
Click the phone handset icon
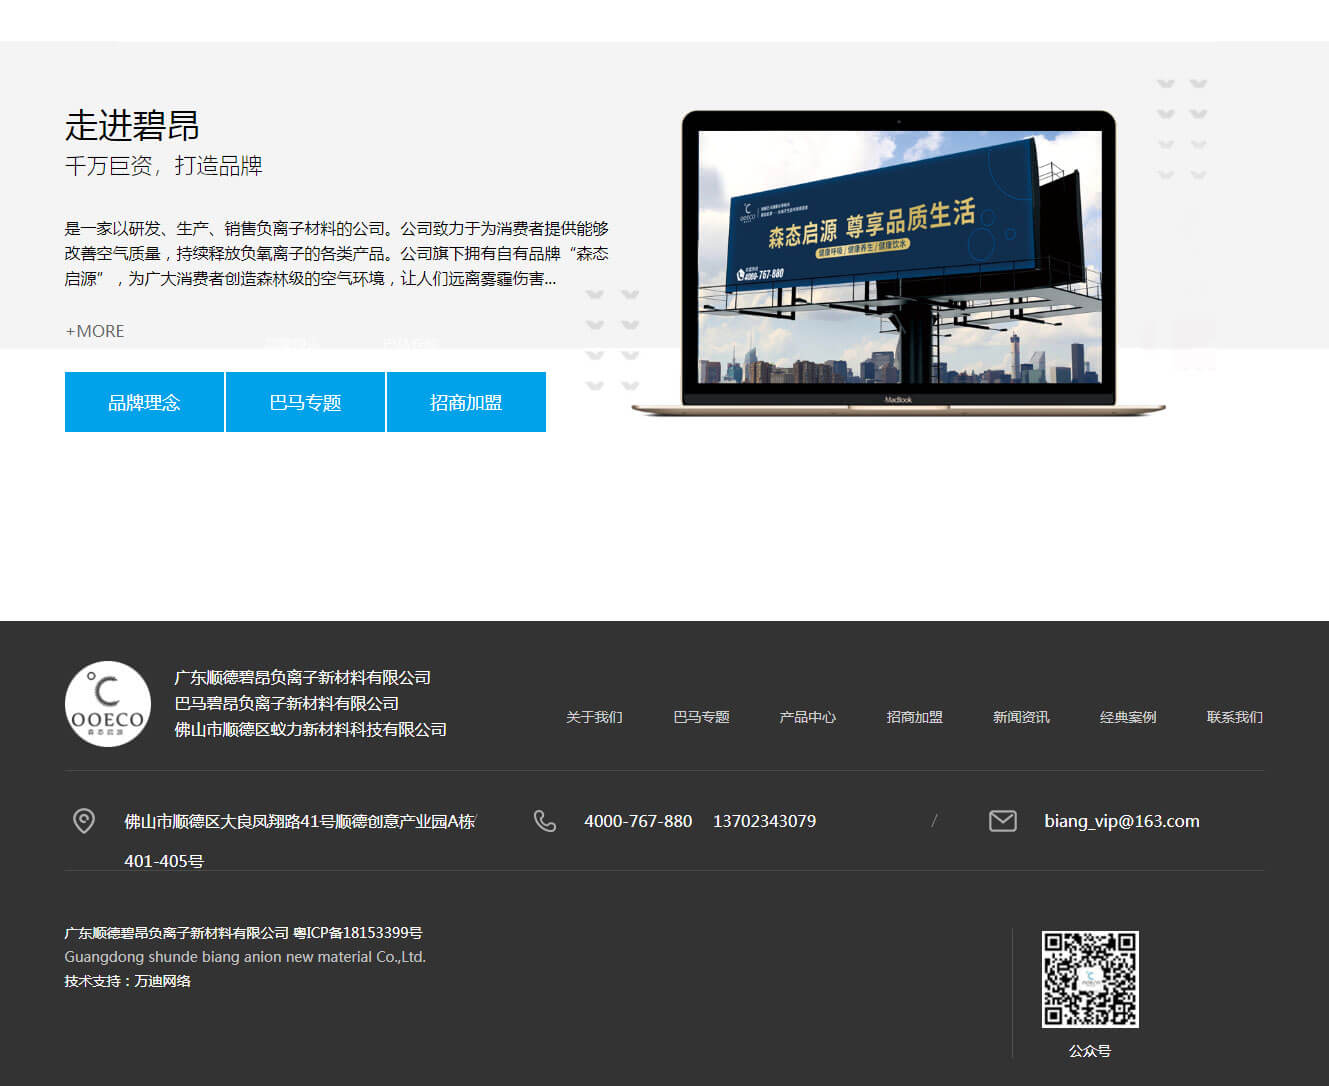[x=544, y=821]
